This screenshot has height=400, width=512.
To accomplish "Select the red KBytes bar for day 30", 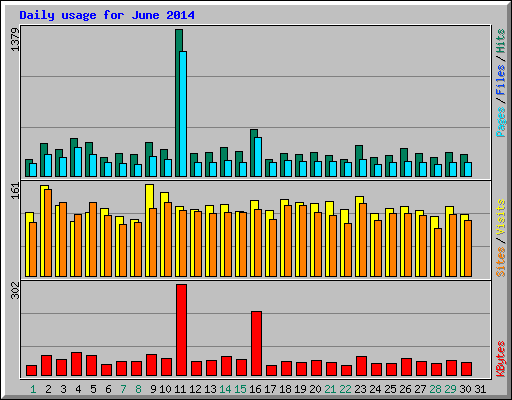I will point(466,369).
